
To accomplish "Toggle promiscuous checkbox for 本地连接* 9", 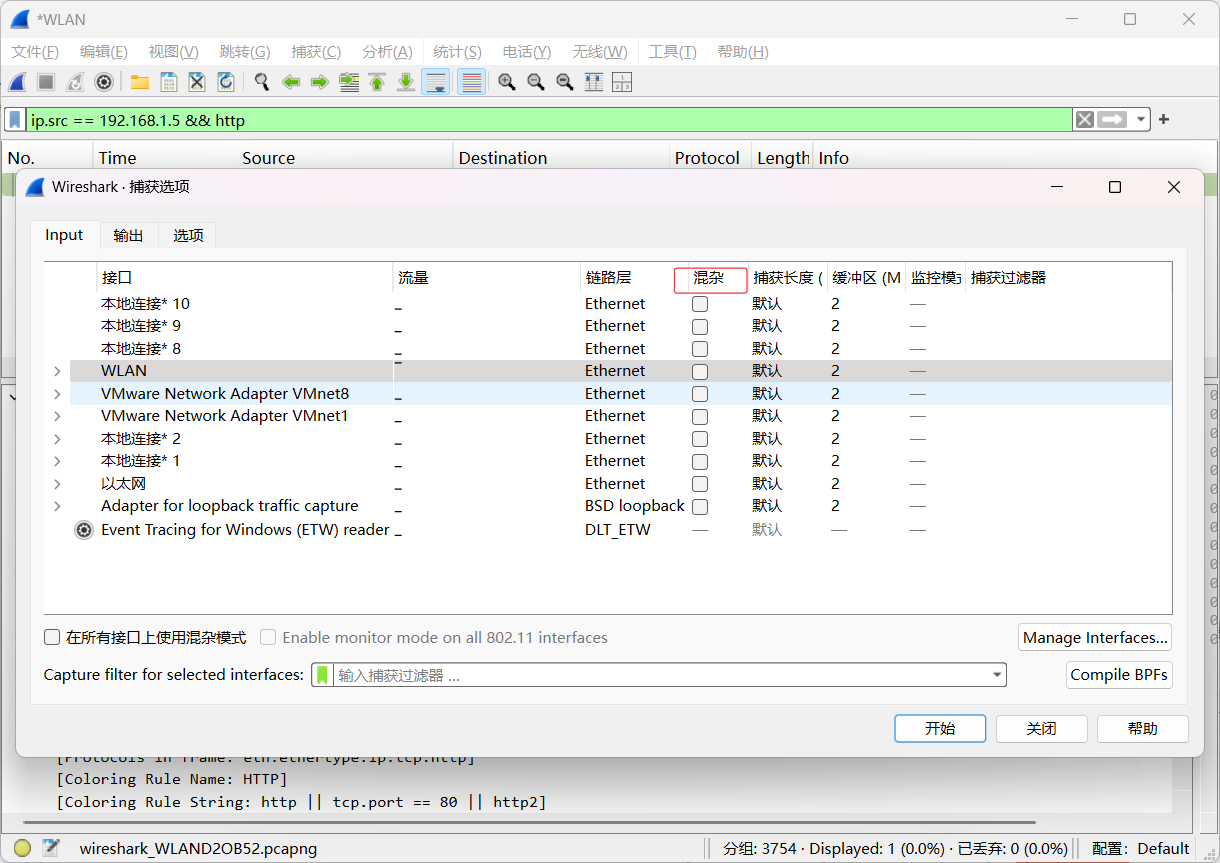I will [x=700, y=327].
